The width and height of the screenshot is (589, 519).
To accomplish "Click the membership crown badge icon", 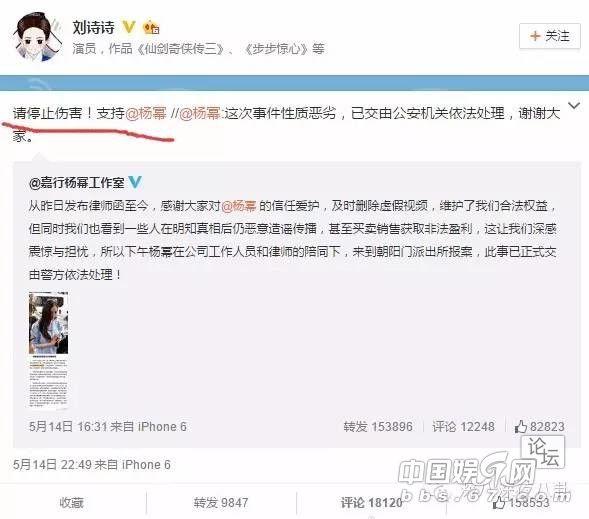I will point(151,27).
